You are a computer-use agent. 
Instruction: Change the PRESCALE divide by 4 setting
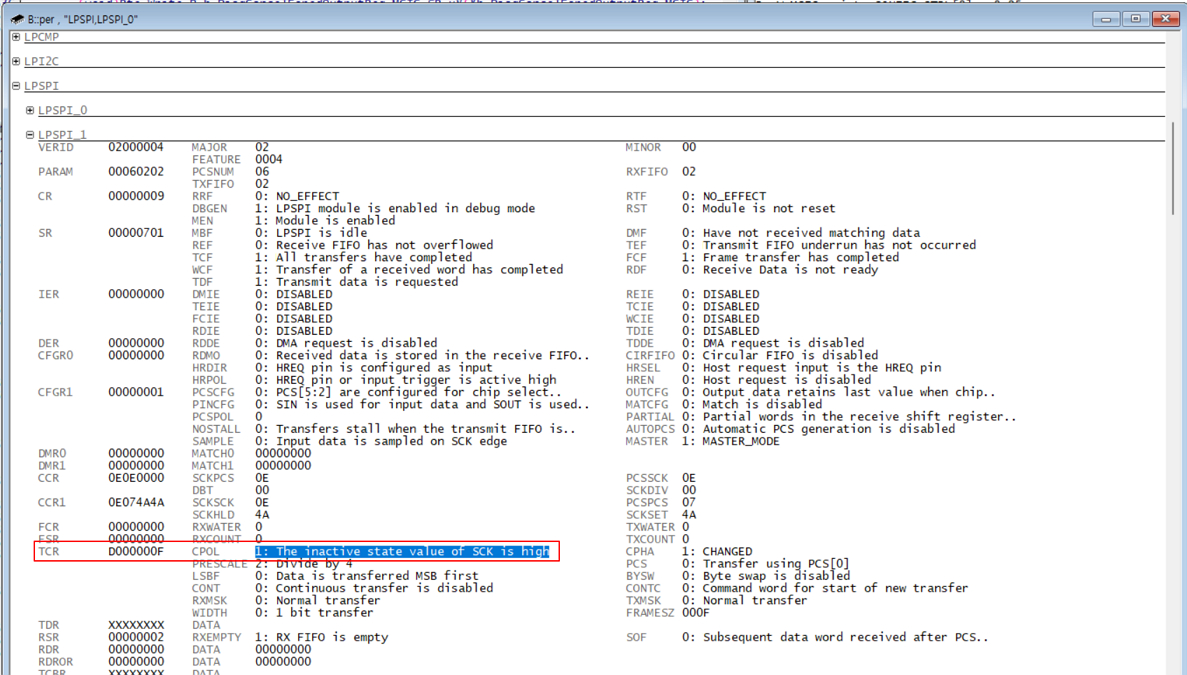(x=300, y=563)
